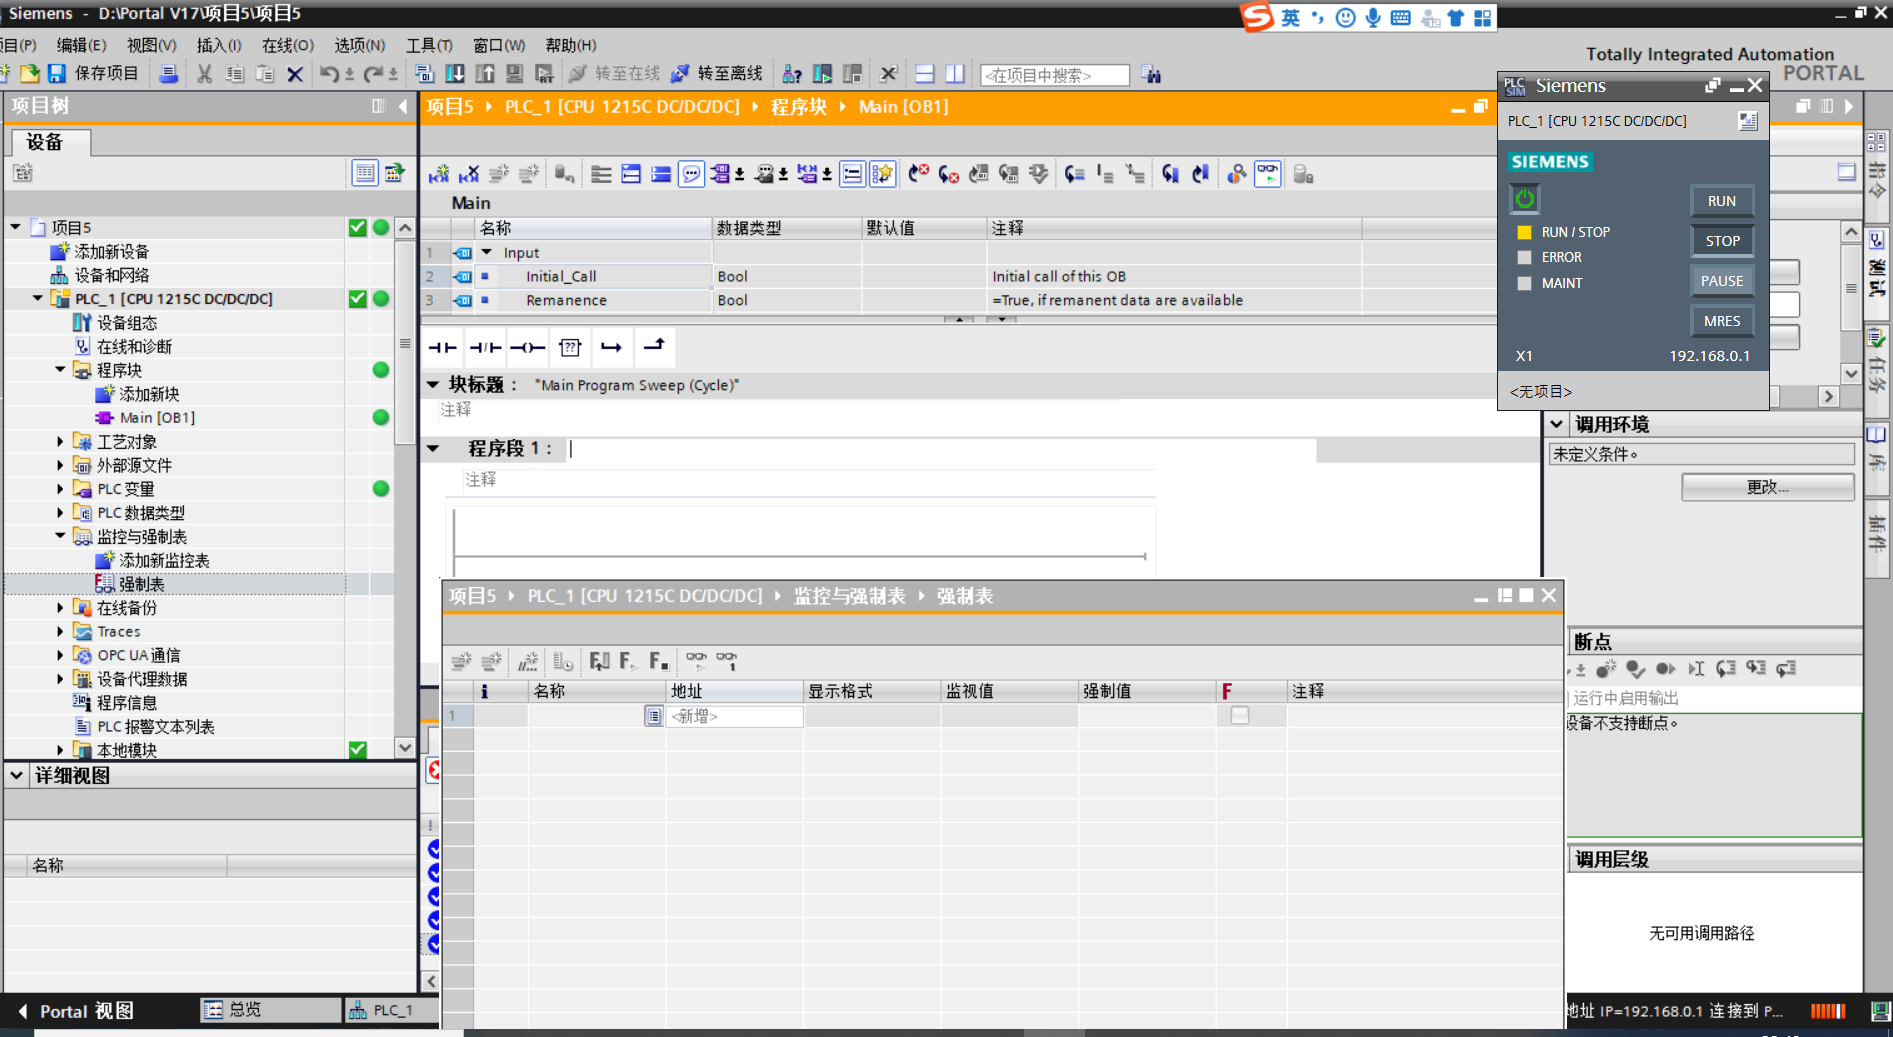Click the 新增 address cell in force table
Image resolution: width=1893 pixels, height=1037 pixels.
click(734, 716)
